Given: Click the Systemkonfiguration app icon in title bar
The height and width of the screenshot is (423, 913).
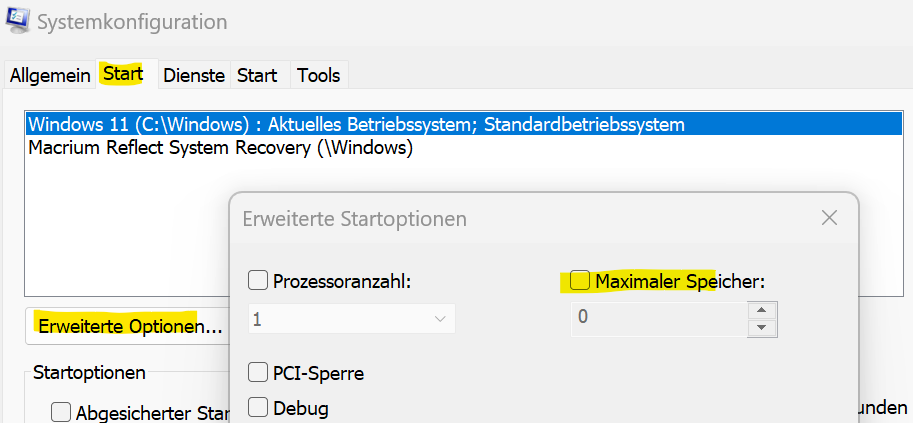Looking at the screenshot, I should (18, 20).
